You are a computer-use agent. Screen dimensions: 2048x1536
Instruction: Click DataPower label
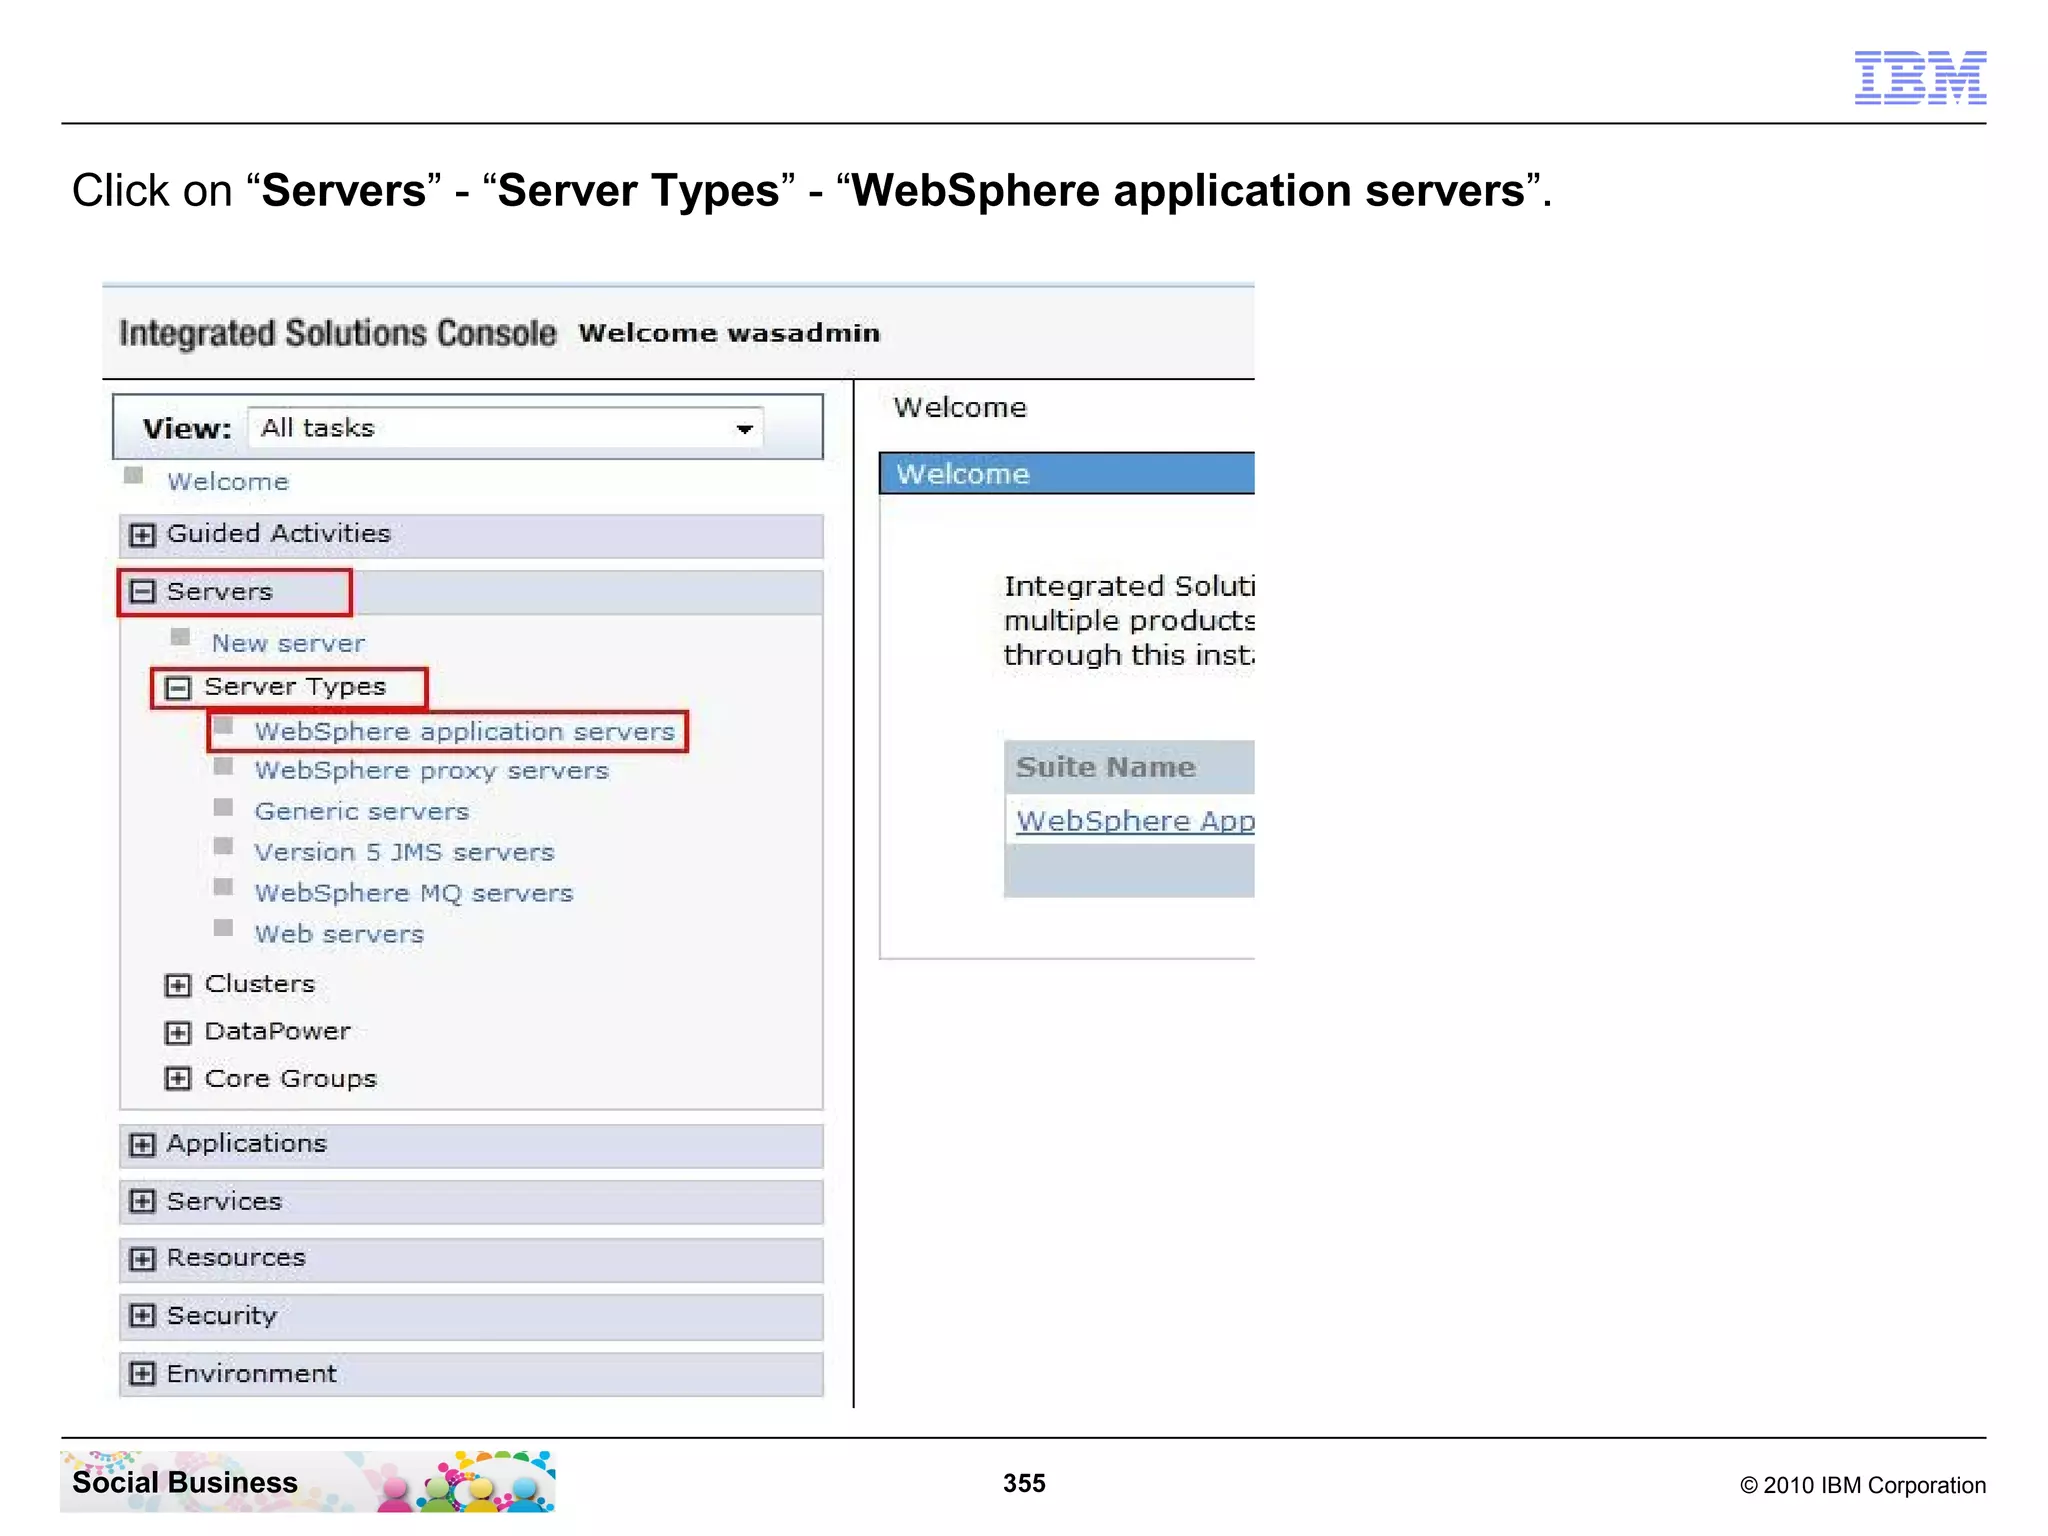click(x=277, y=1031)
